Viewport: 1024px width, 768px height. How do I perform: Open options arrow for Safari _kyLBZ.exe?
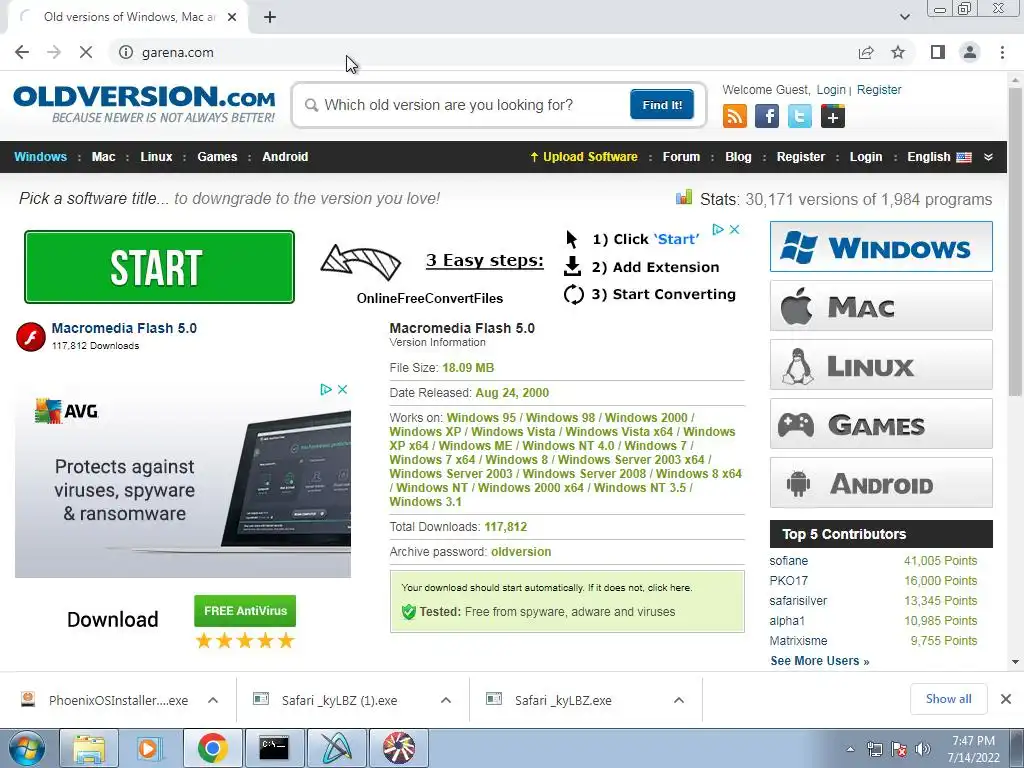(x=679, y=700)
